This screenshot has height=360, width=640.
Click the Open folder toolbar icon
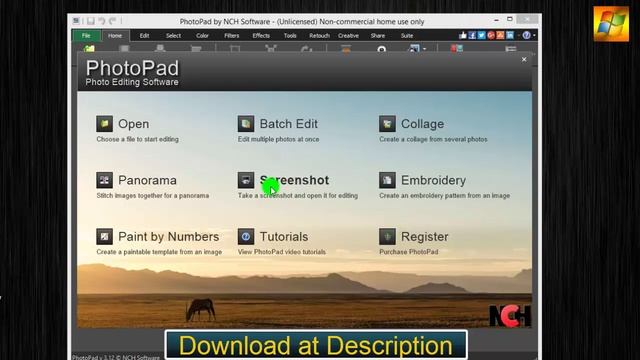[x=89, y=49]
